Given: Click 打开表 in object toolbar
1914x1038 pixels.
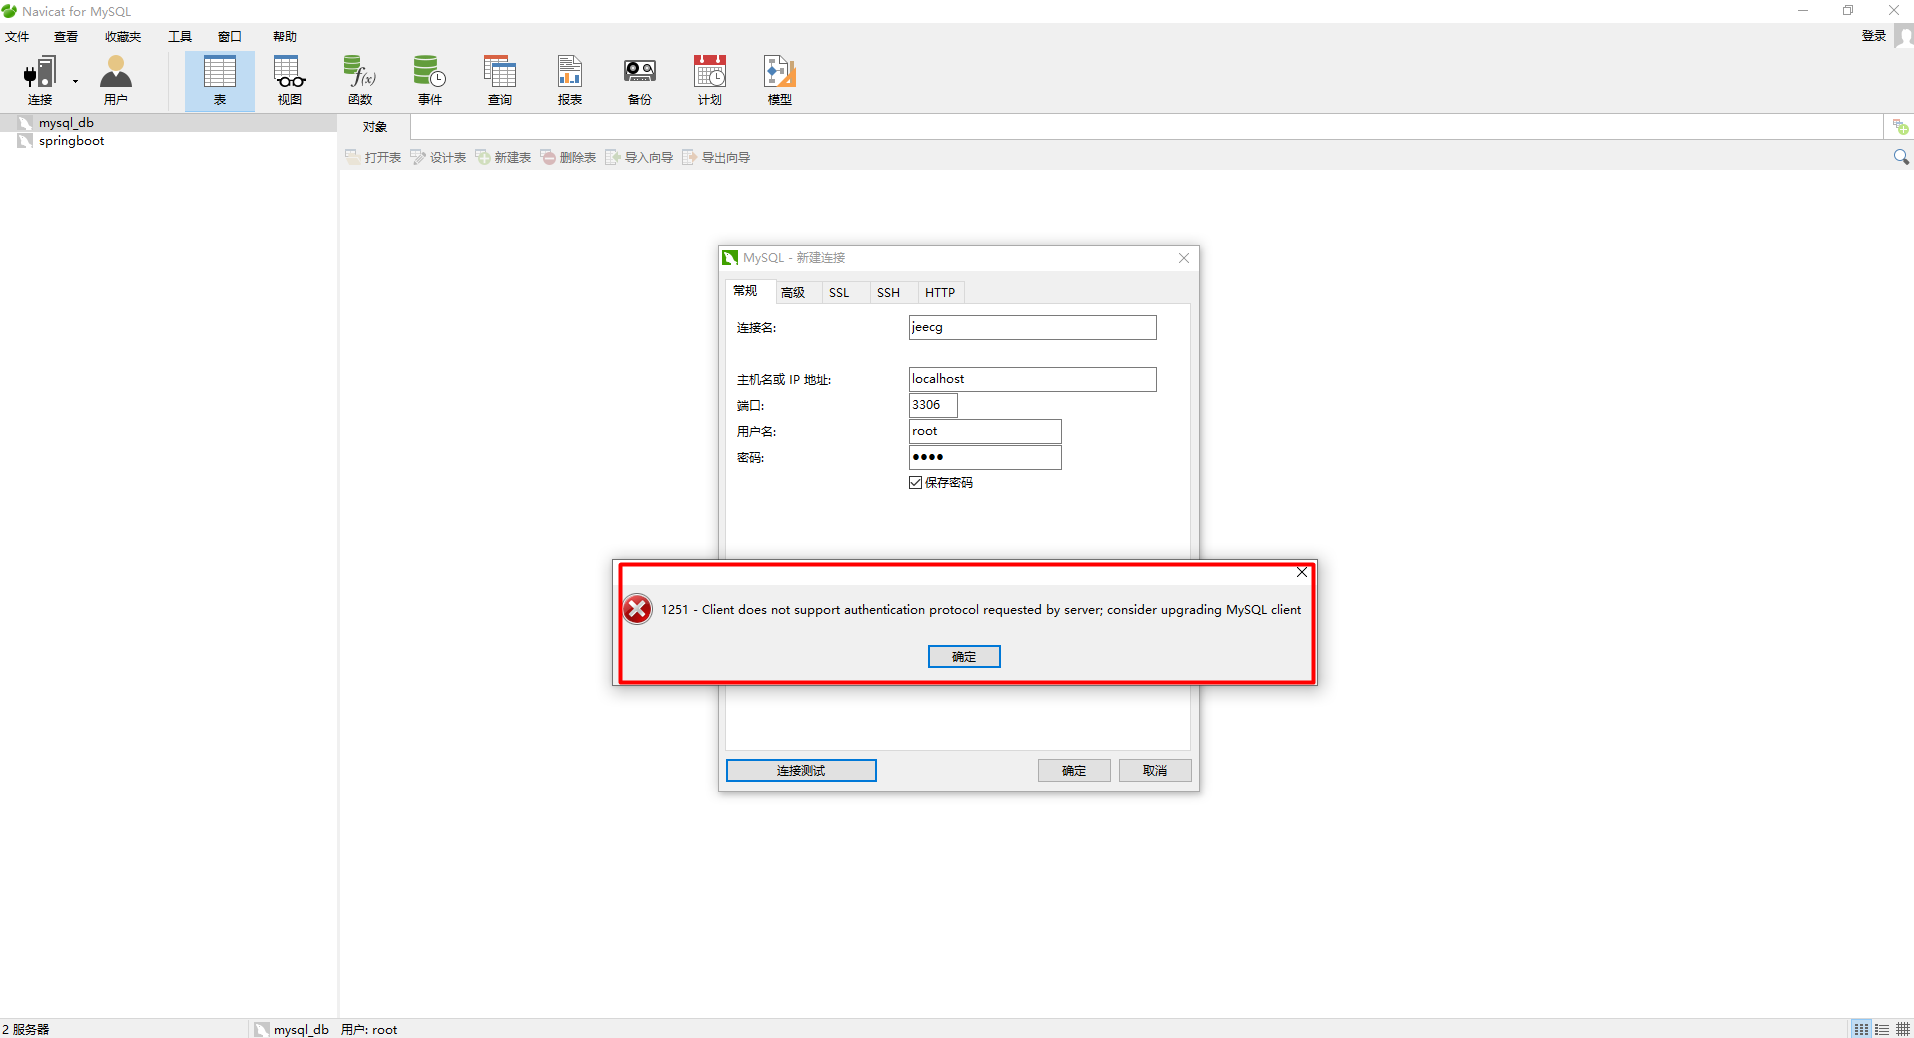Looking at the screenshot, I should (x=373, y=158).
